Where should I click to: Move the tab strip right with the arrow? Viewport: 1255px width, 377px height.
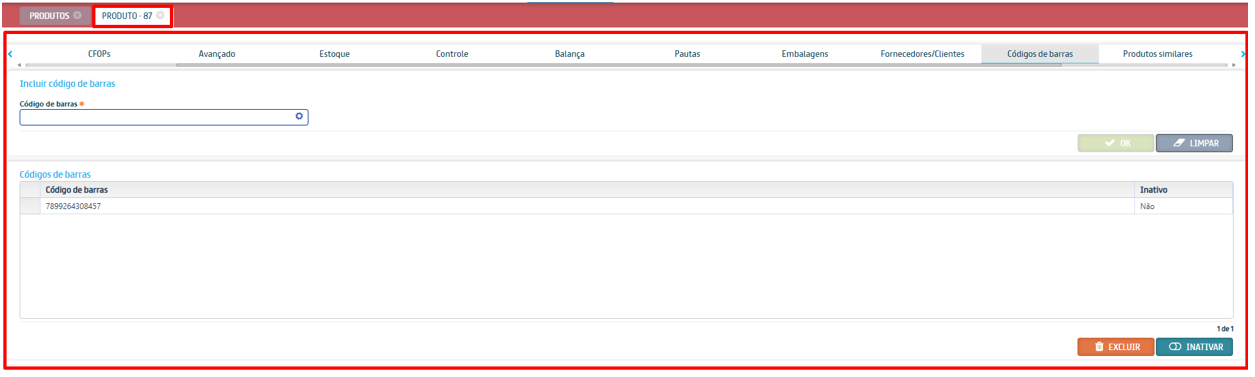point(1243,54)
